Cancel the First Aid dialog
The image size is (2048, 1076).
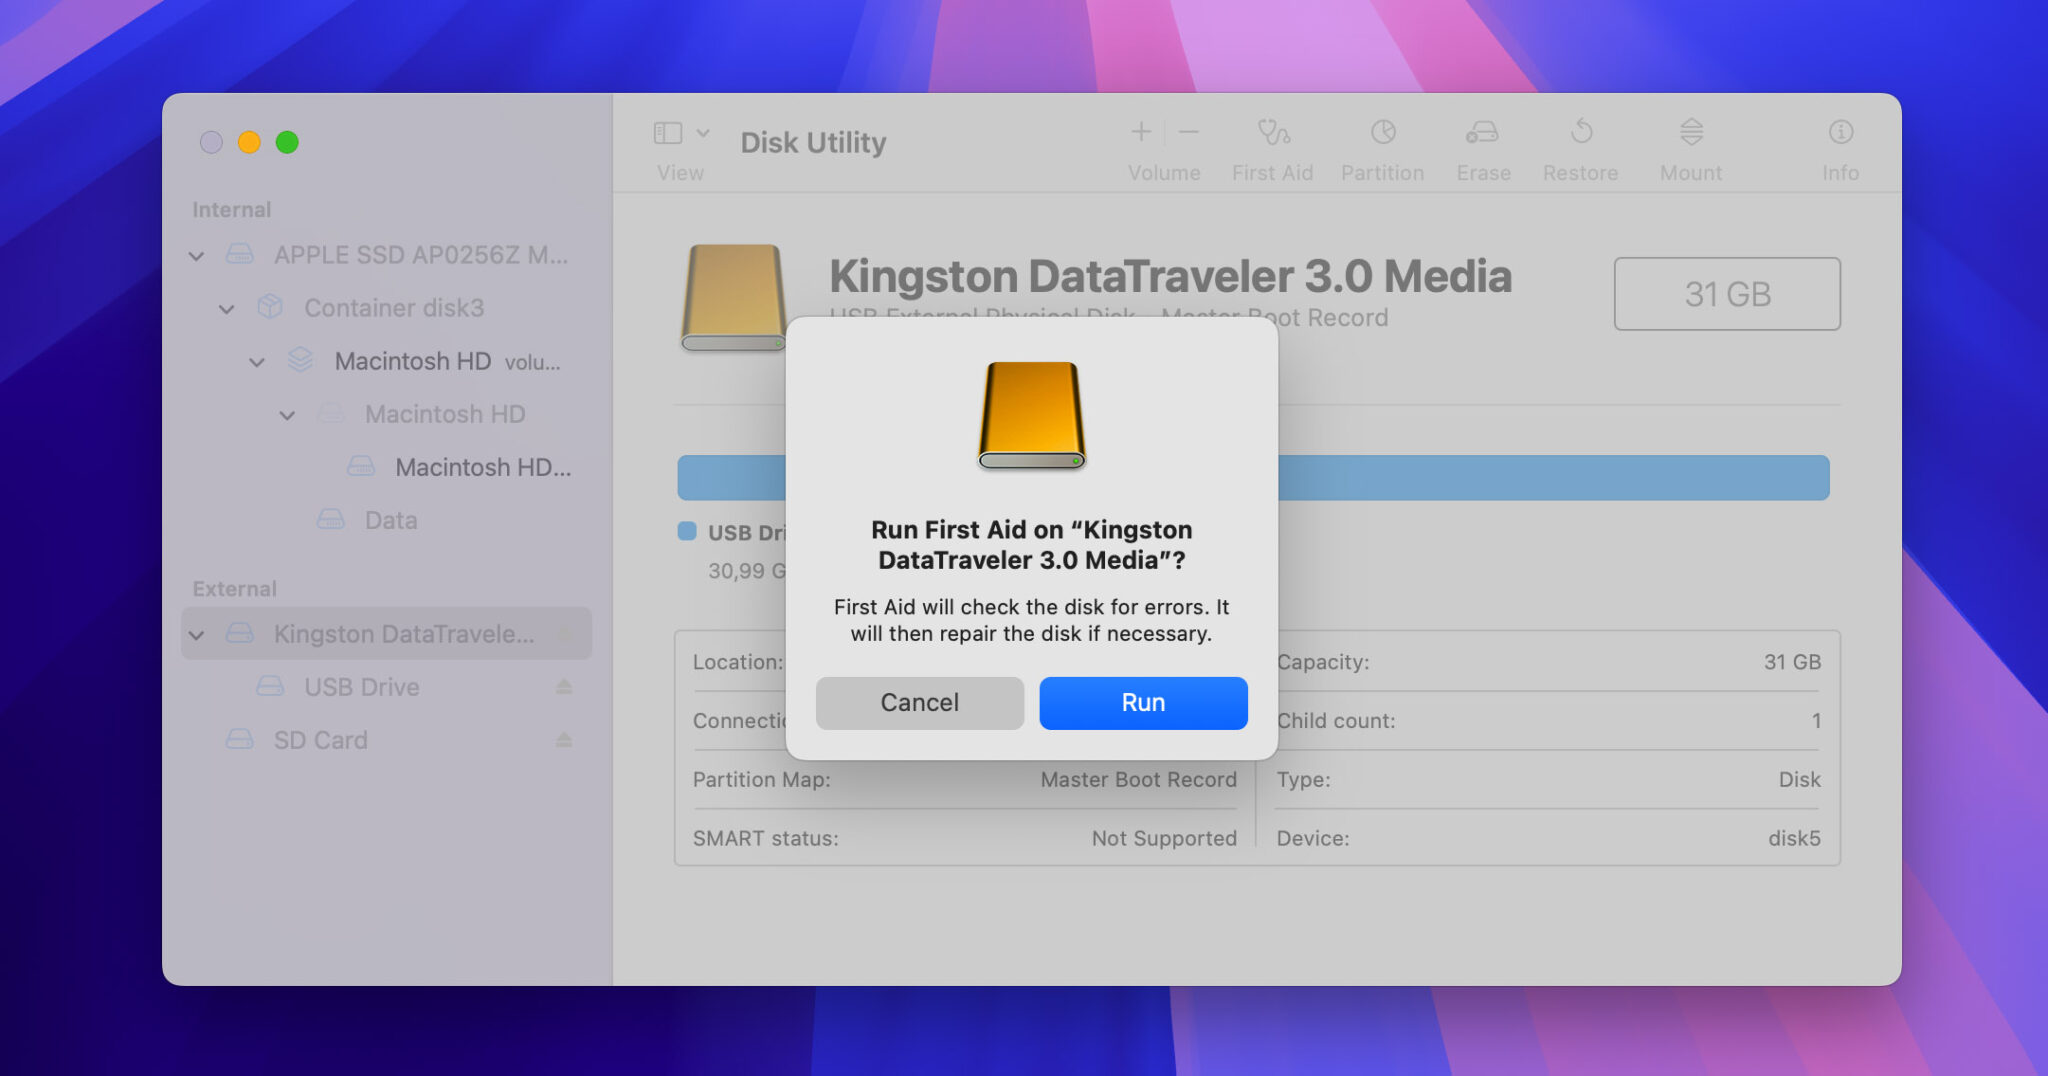[919, 703]
